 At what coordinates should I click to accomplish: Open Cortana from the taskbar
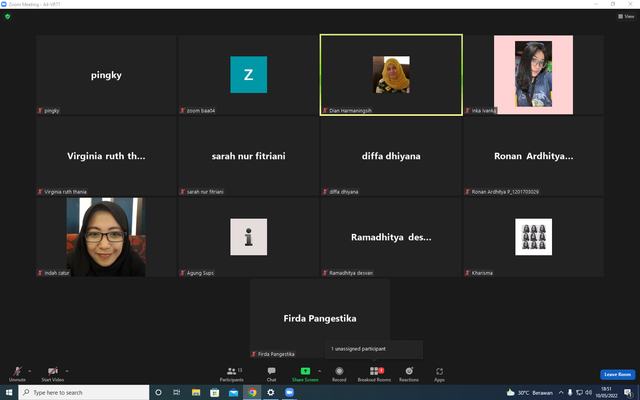158,392
